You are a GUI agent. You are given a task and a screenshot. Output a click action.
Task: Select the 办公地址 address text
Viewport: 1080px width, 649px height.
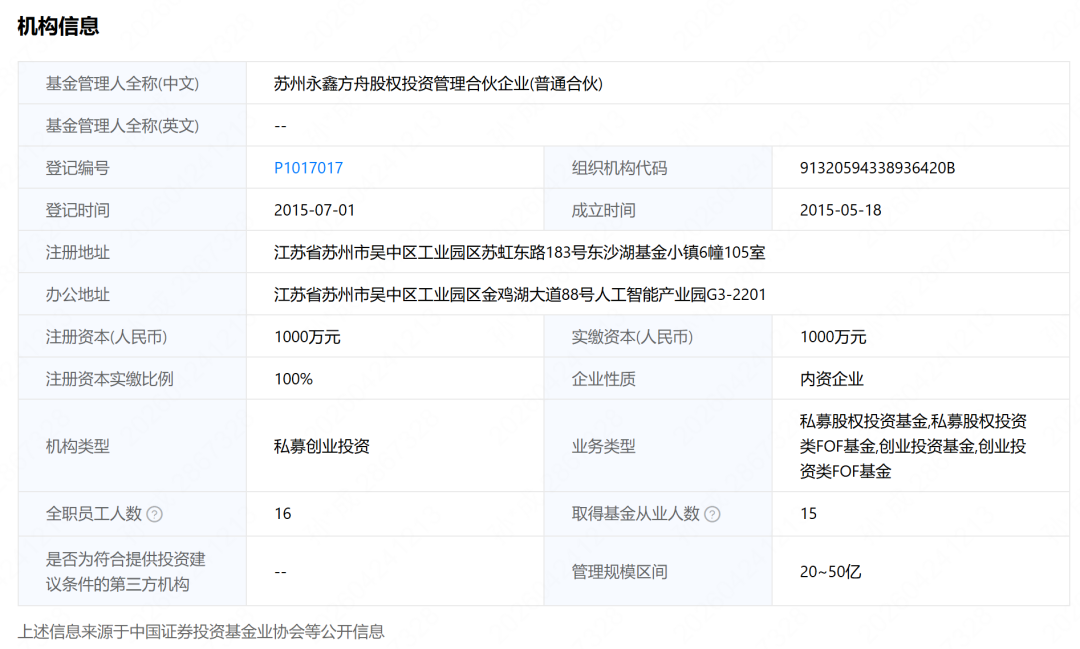tap(520, 294)
